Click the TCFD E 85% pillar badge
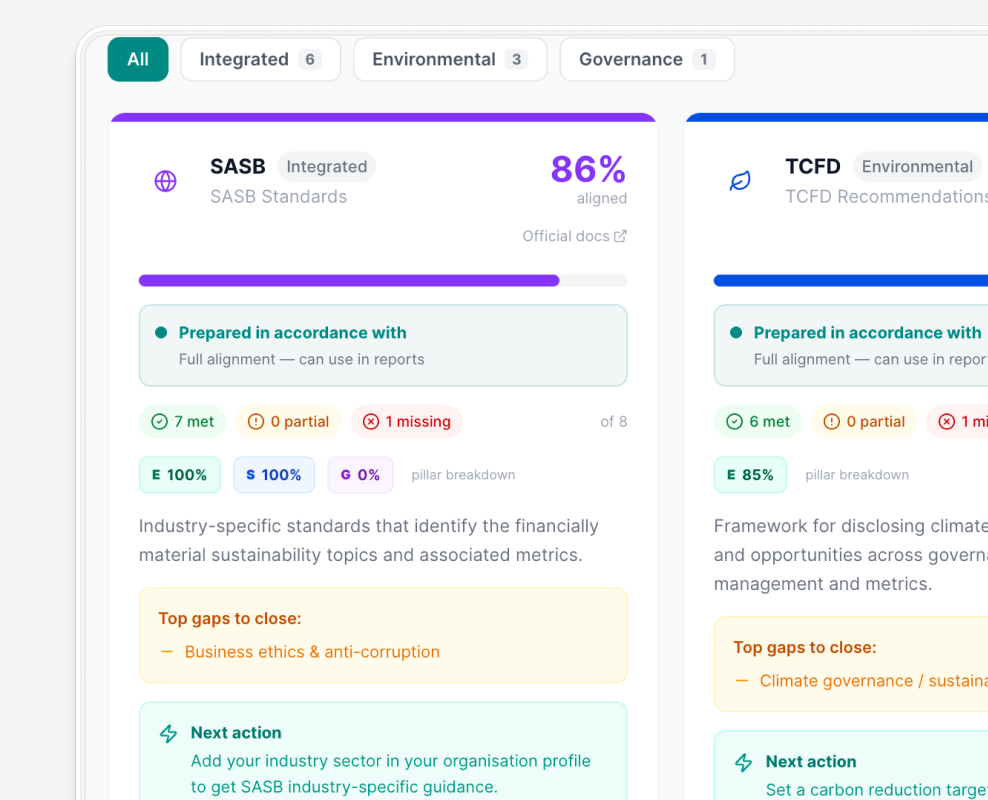988x800 pixels. (750, 475)
